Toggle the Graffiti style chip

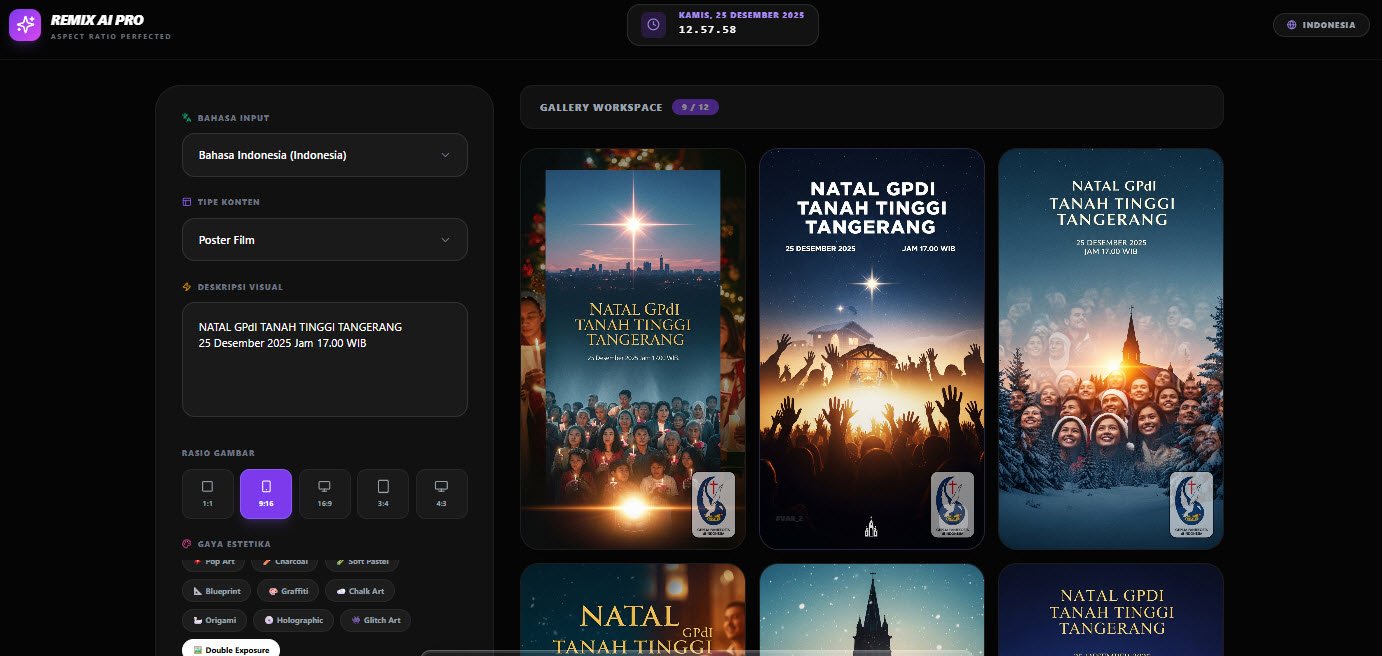click(x=288, y=591)
